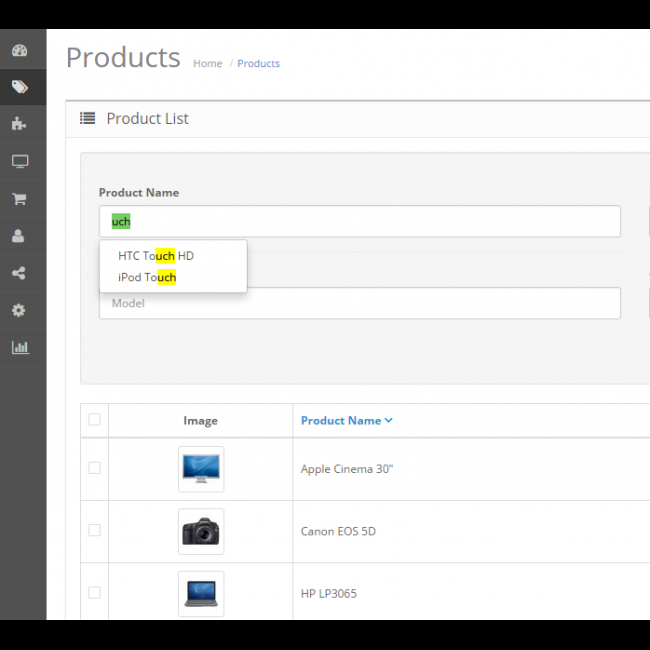Open the Dashboard icon in sidebar
This screenshot has height=650, width=650.
click(19, 51)
